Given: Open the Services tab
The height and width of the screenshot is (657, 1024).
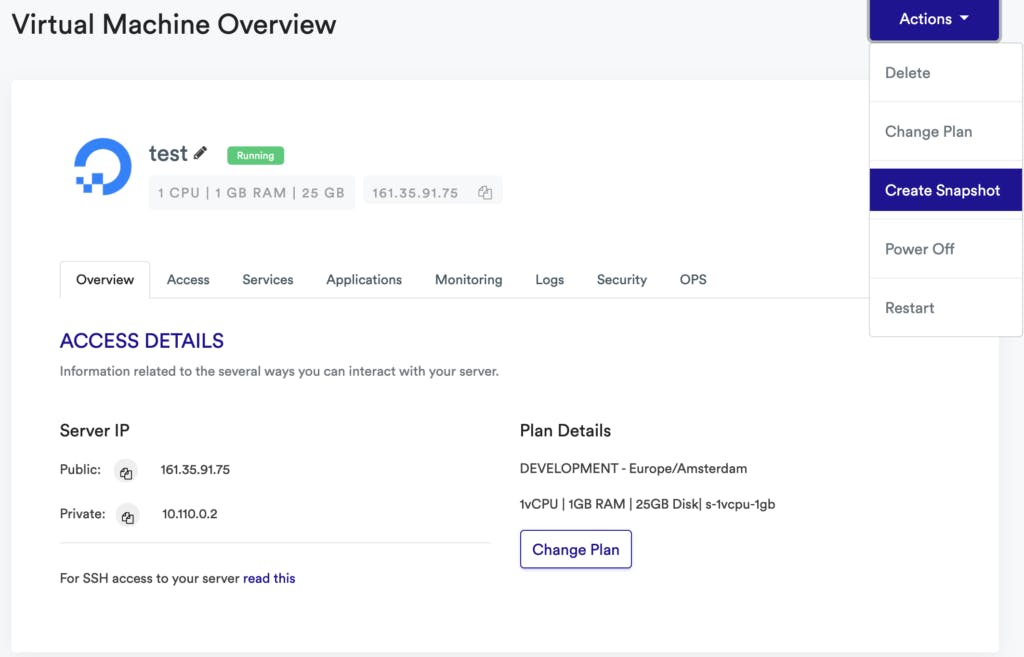Looking at the screenshot, I should pyautogui.click(x=268, y=280).
